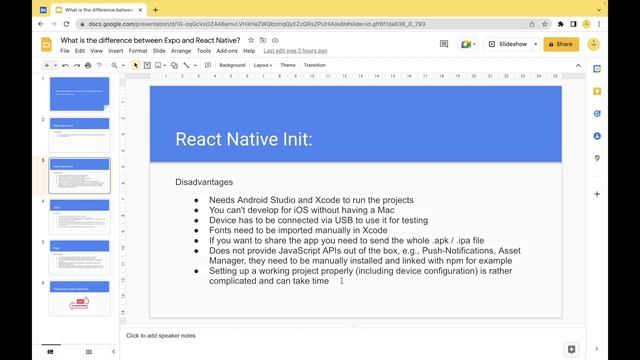
Task: Click the Slideshow button
Action: 508,44
